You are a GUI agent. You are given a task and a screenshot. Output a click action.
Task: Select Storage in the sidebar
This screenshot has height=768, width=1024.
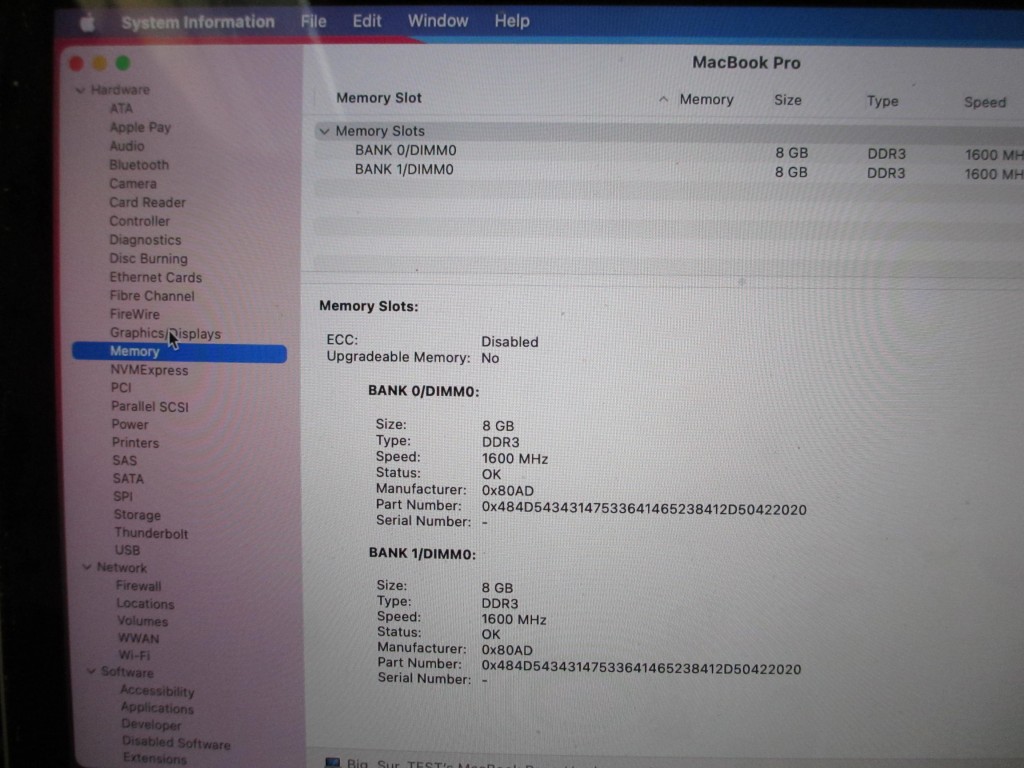[137, 515]
